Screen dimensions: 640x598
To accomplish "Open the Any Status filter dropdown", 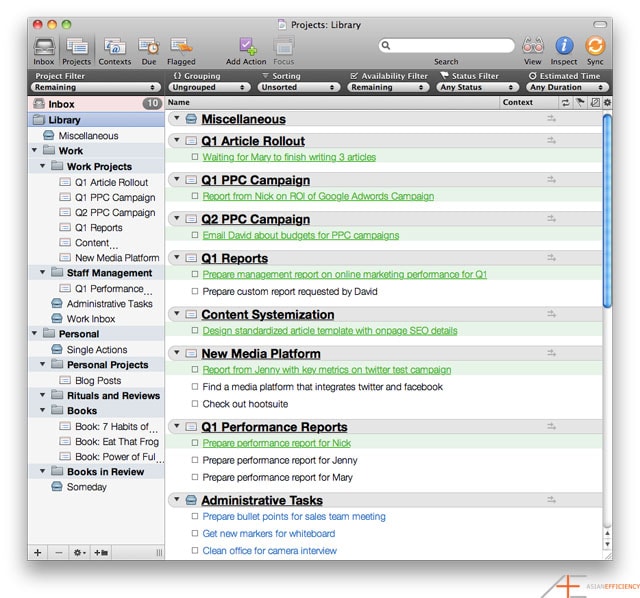I will (477, 87).
